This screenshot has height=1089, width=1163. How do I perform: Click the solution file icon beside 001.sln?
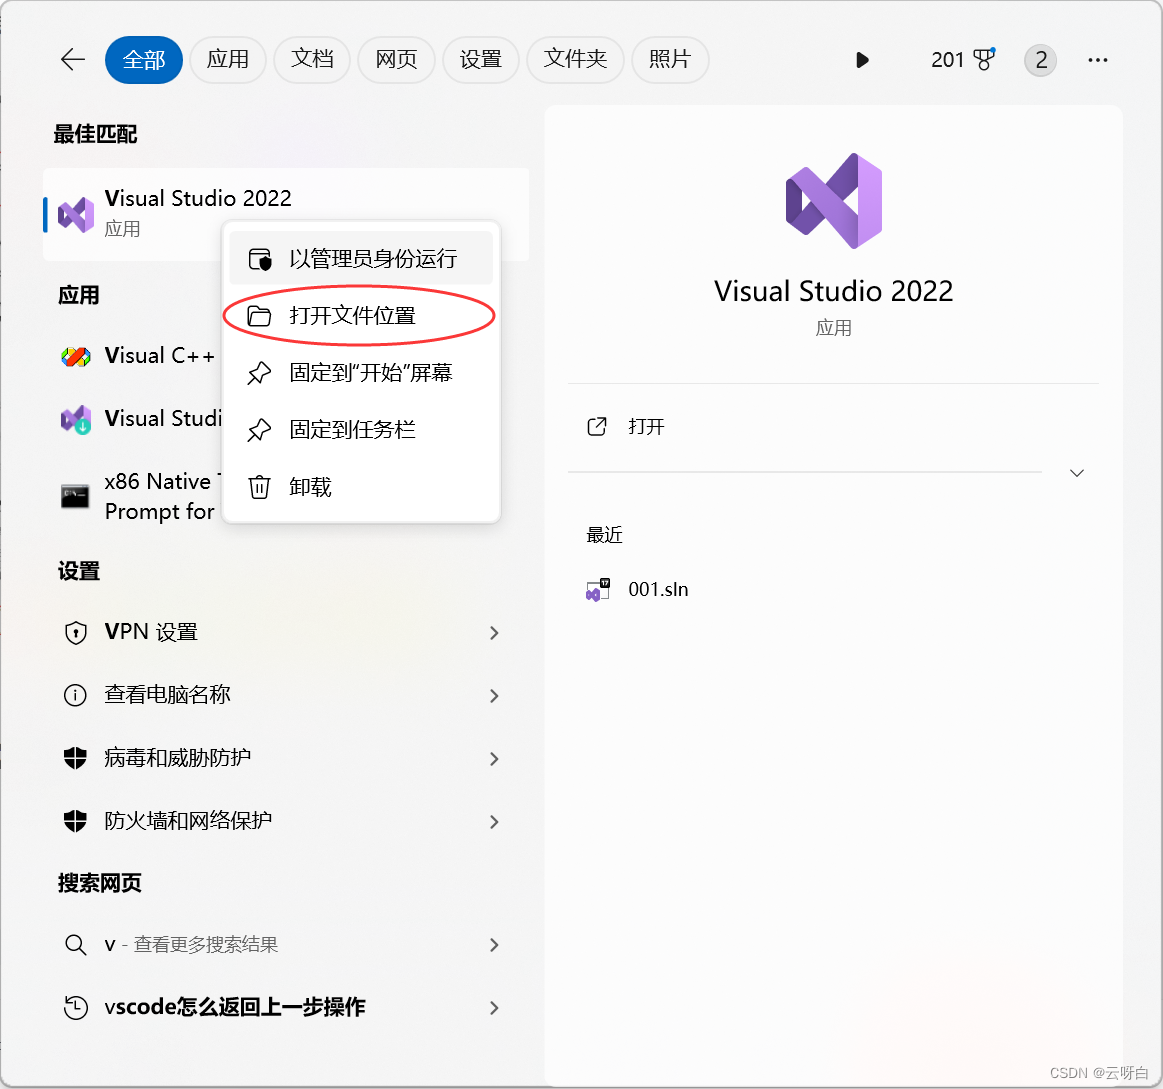[598, 590]
